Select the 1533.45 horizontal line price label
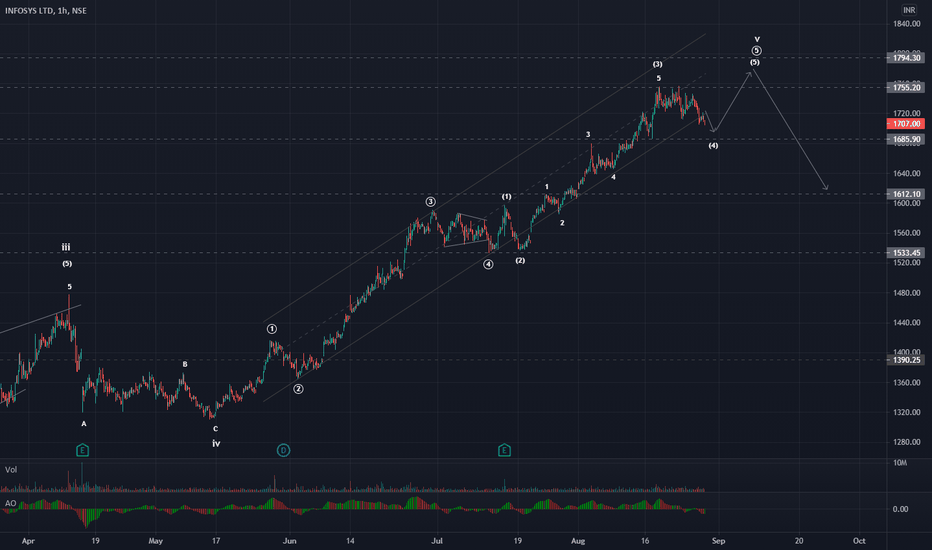This screenshot has height=550, width=932. coord(906,253)
